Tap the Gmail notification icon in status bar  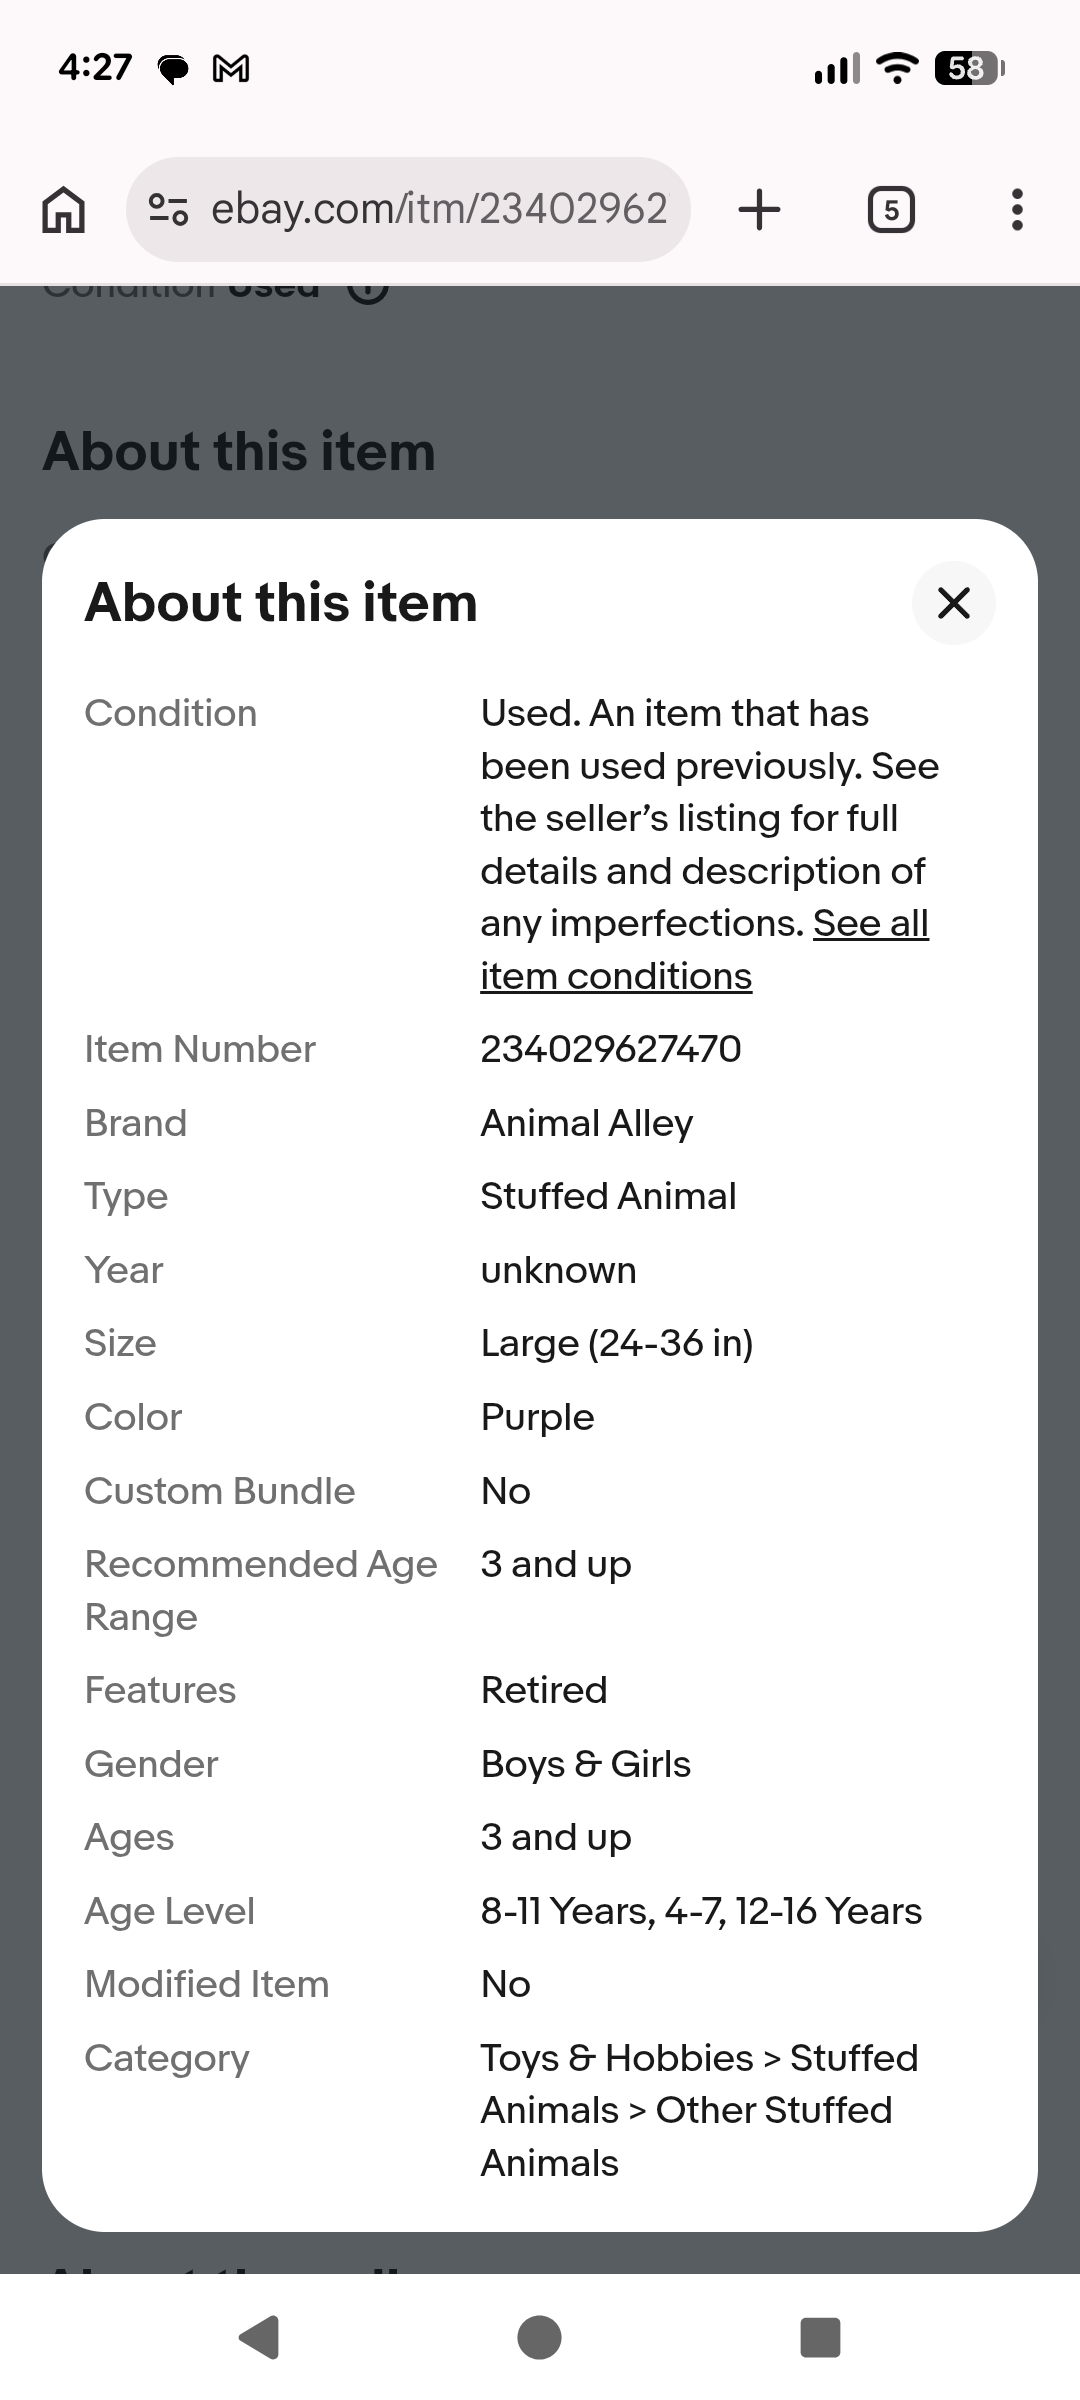(231, 68)
